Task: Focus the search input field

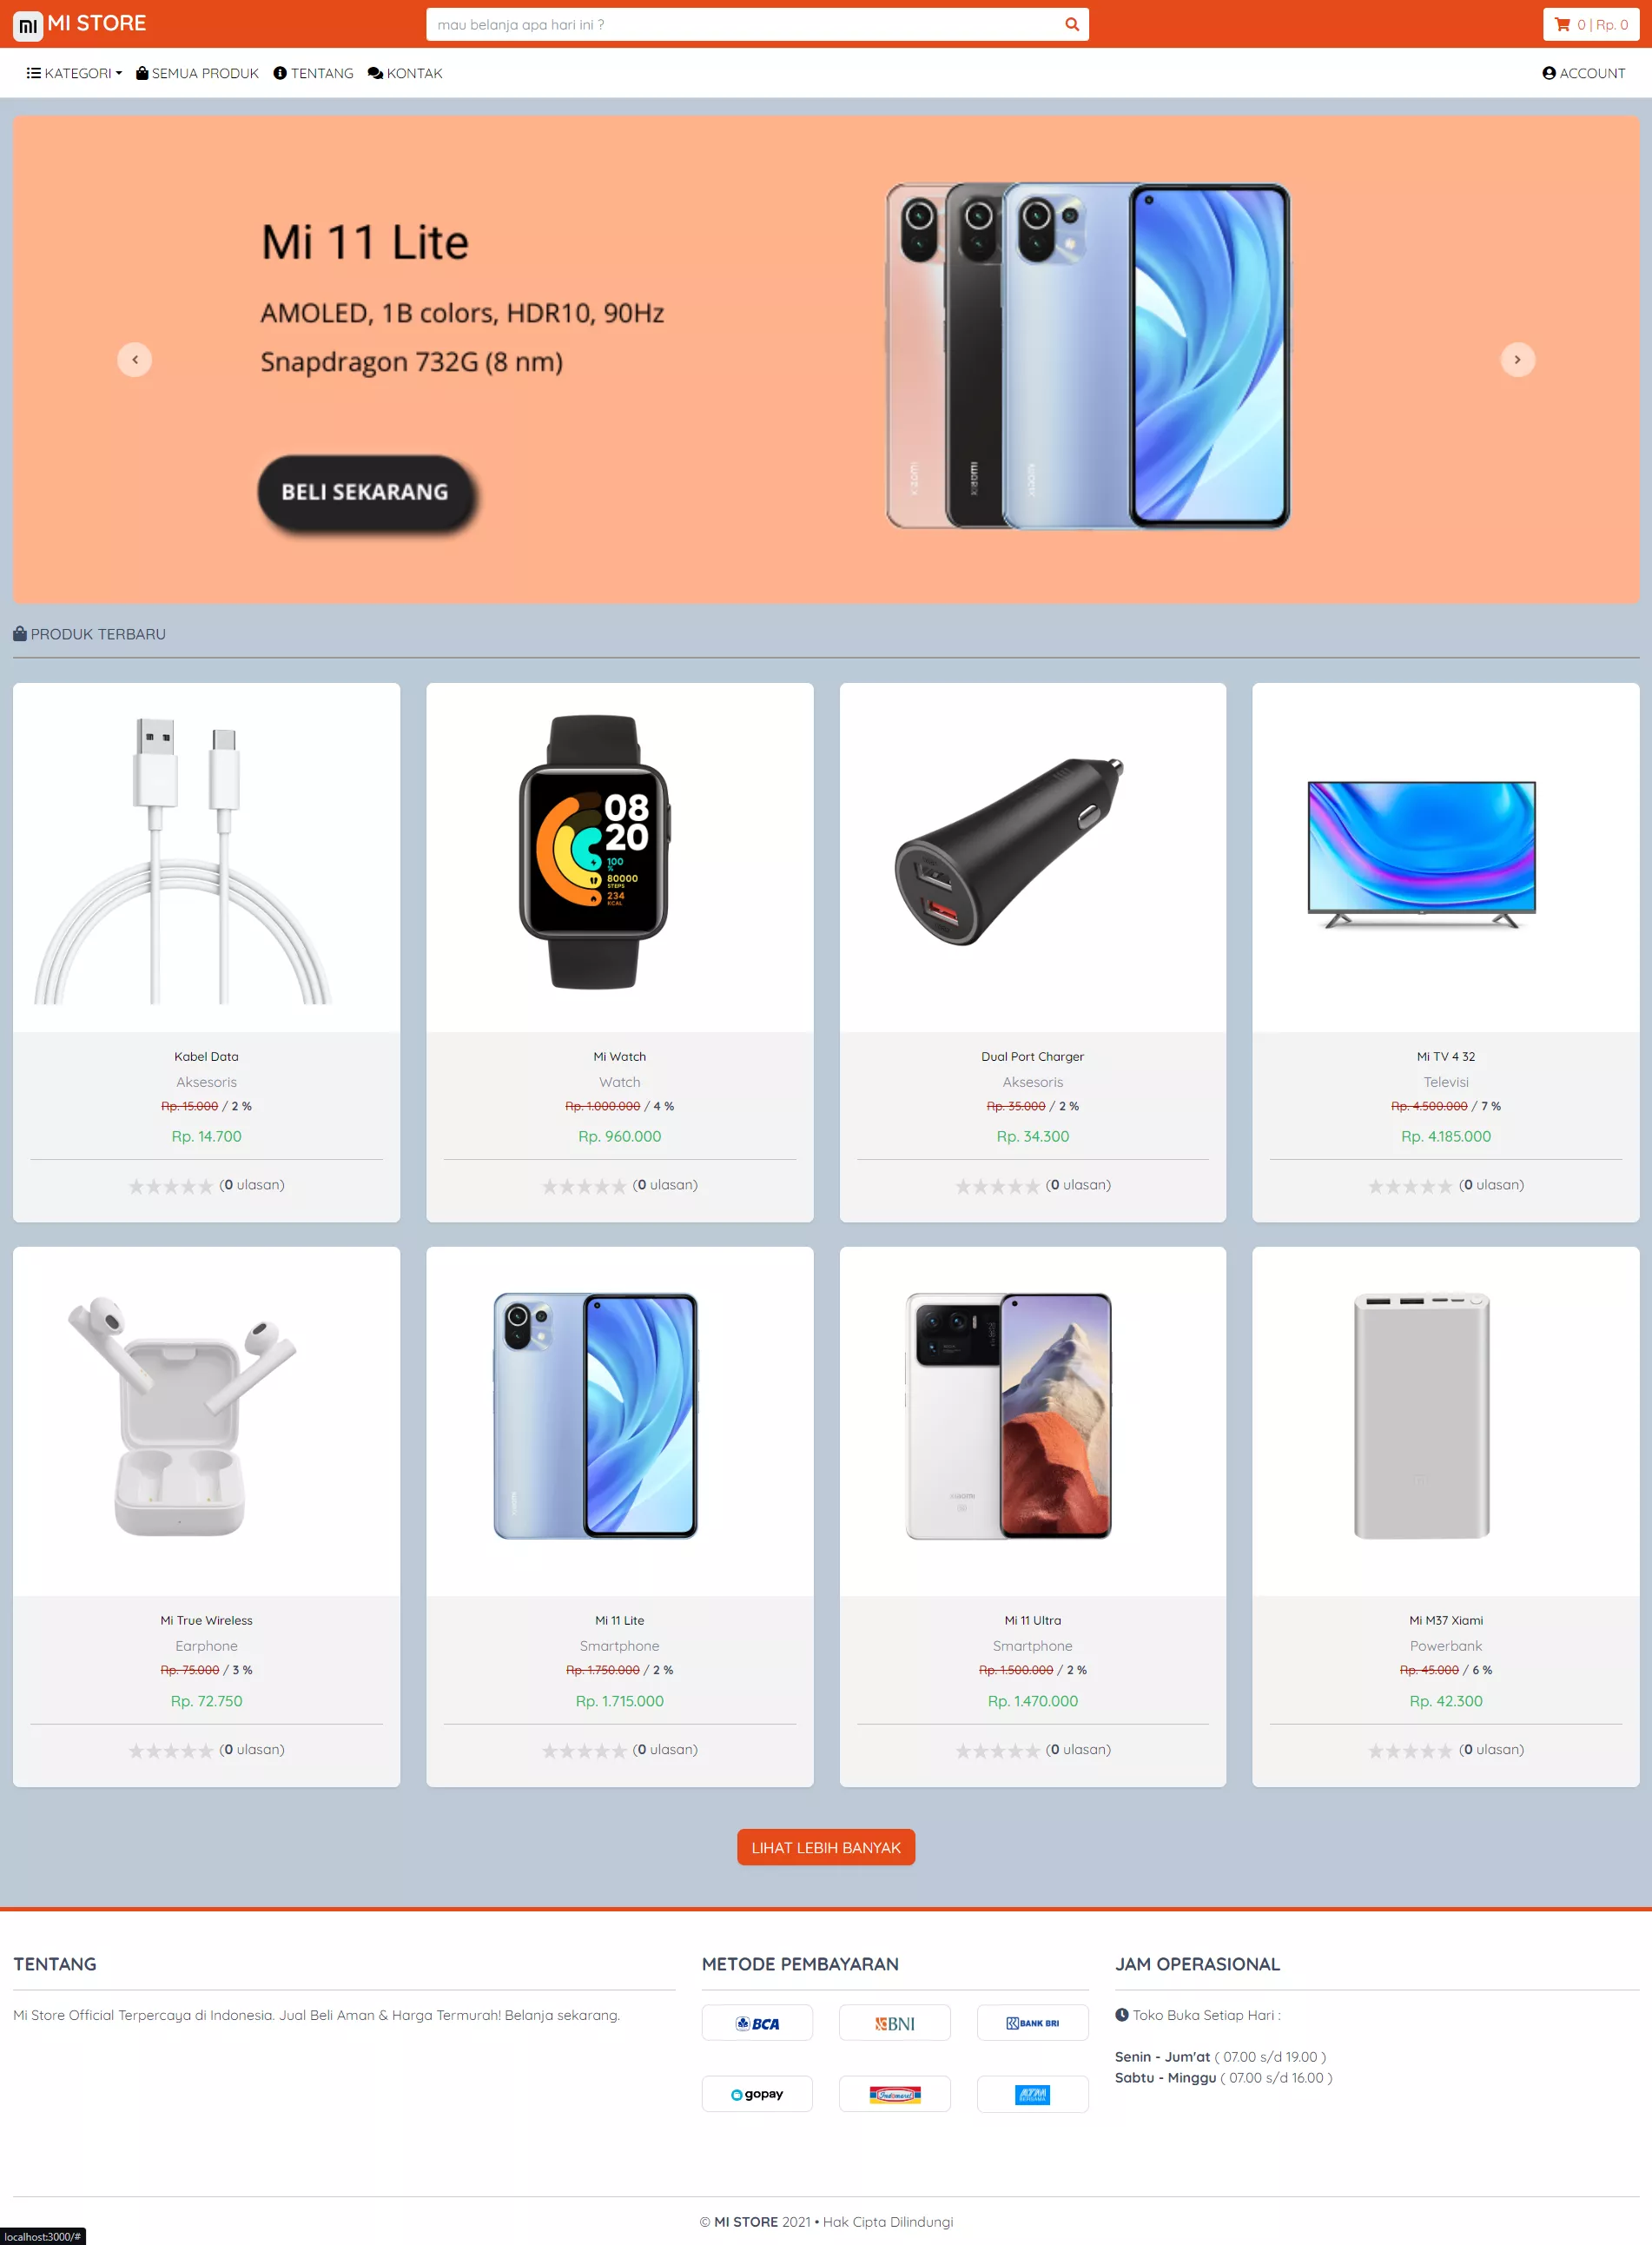Action: (x=745, y=24)
